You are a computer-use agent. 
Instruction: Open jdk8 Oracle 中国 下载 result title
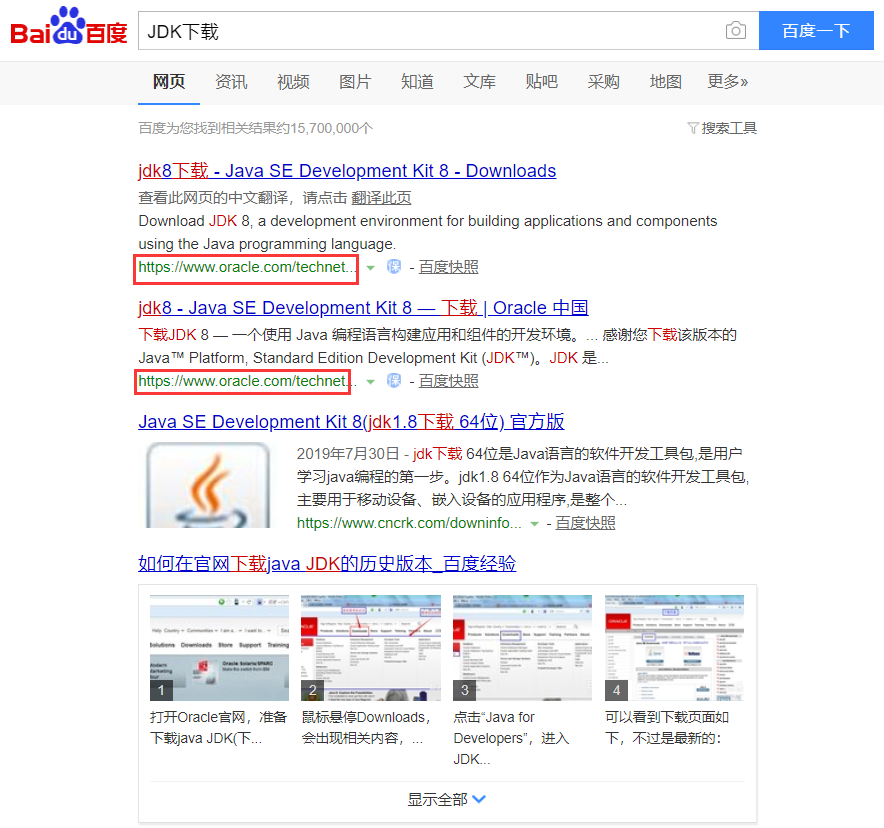pos(364,308)
